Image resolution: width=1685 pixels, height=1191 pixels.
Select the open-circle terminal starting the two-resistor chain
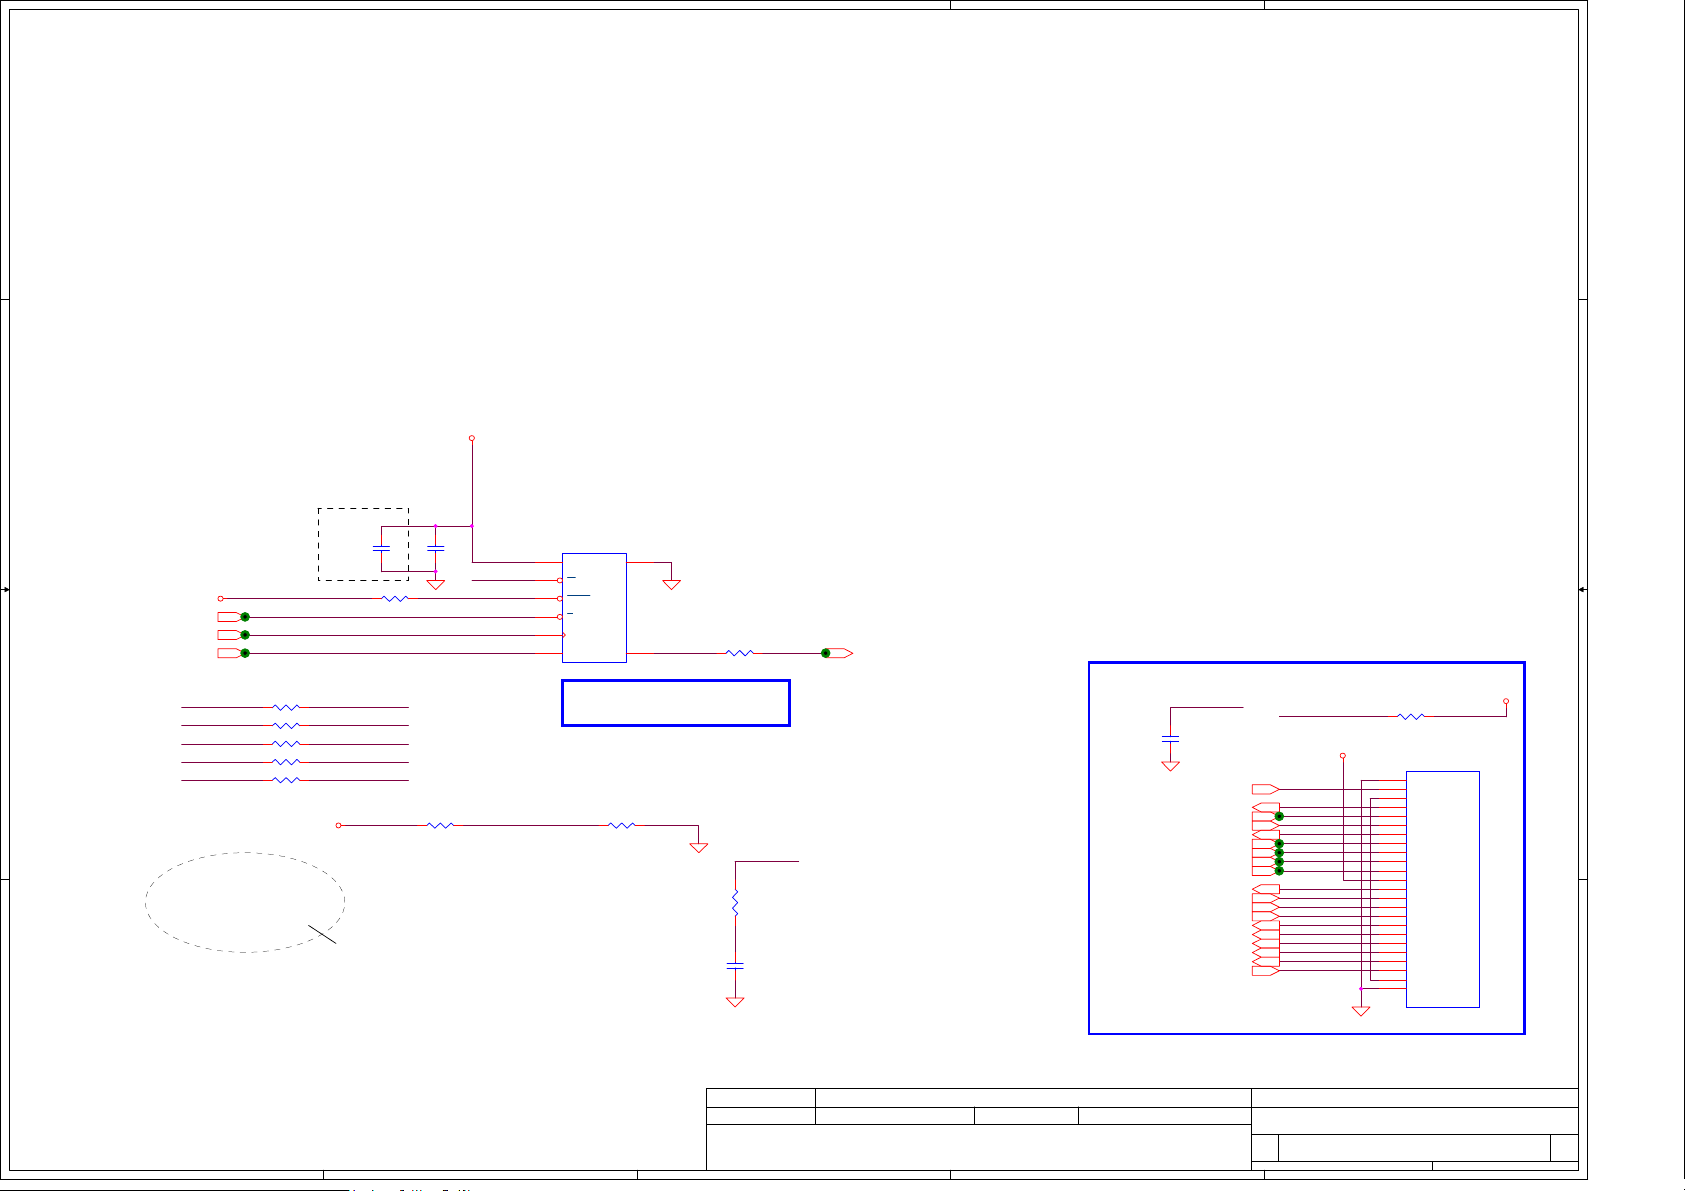[338, 826]
